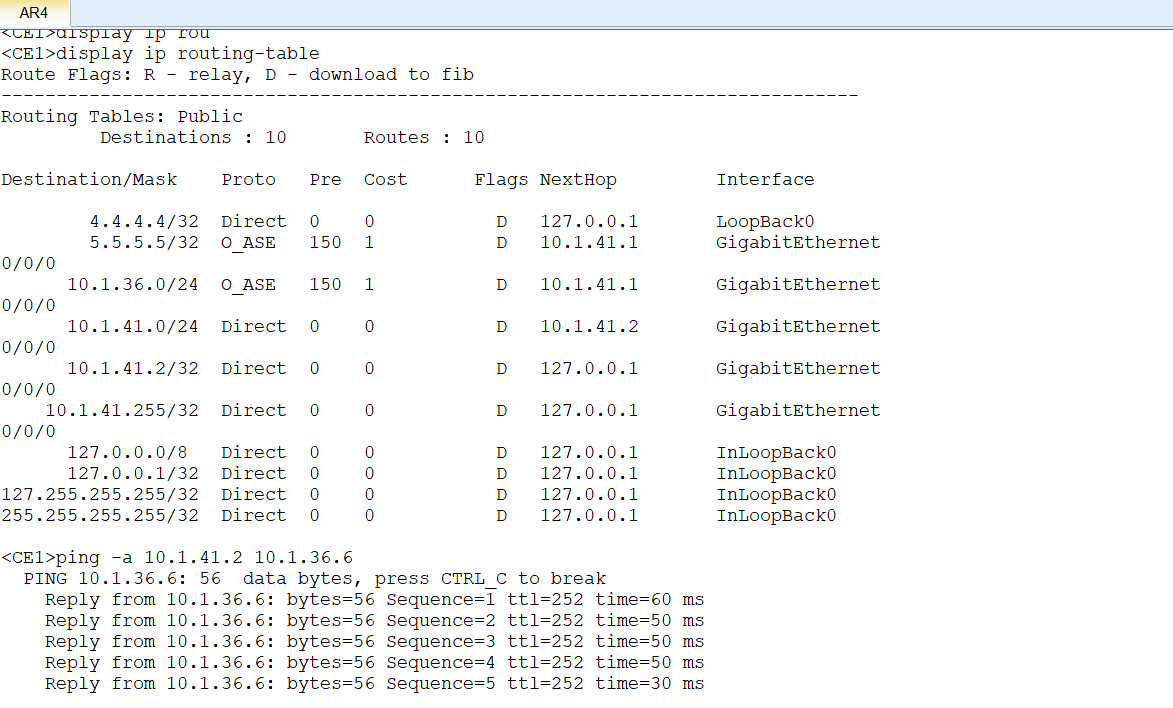The height and width of the screenshot is (708, 1173).
Task: Click the display ip routing-table command line
Action: 160,54
